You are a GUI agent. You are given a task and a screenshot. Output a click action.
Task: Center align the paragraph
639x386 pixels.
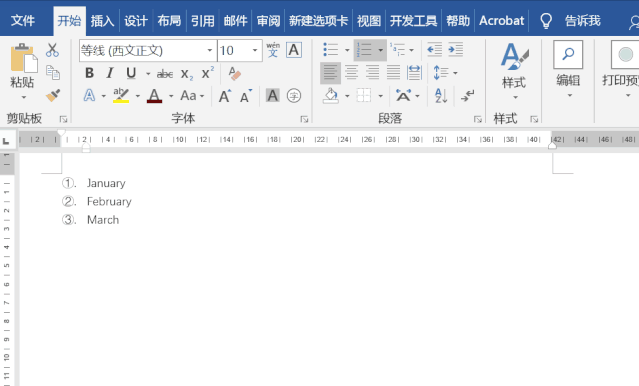coord(351,73)
